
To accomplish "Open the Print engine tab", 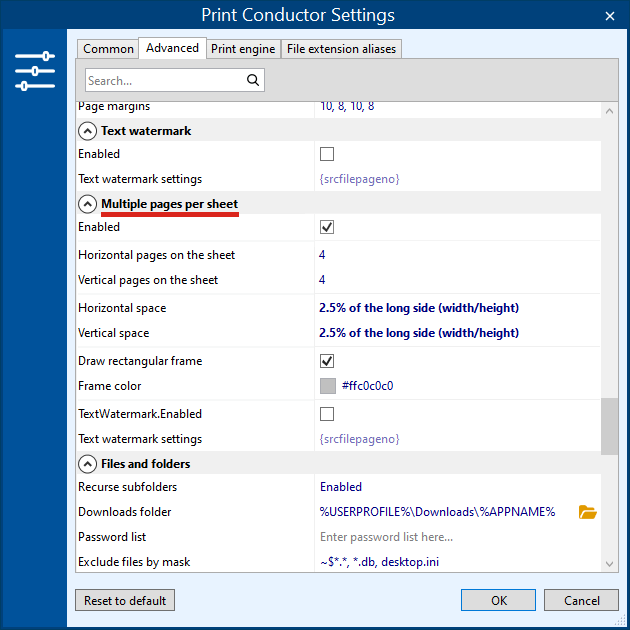I will click(243, 49).
